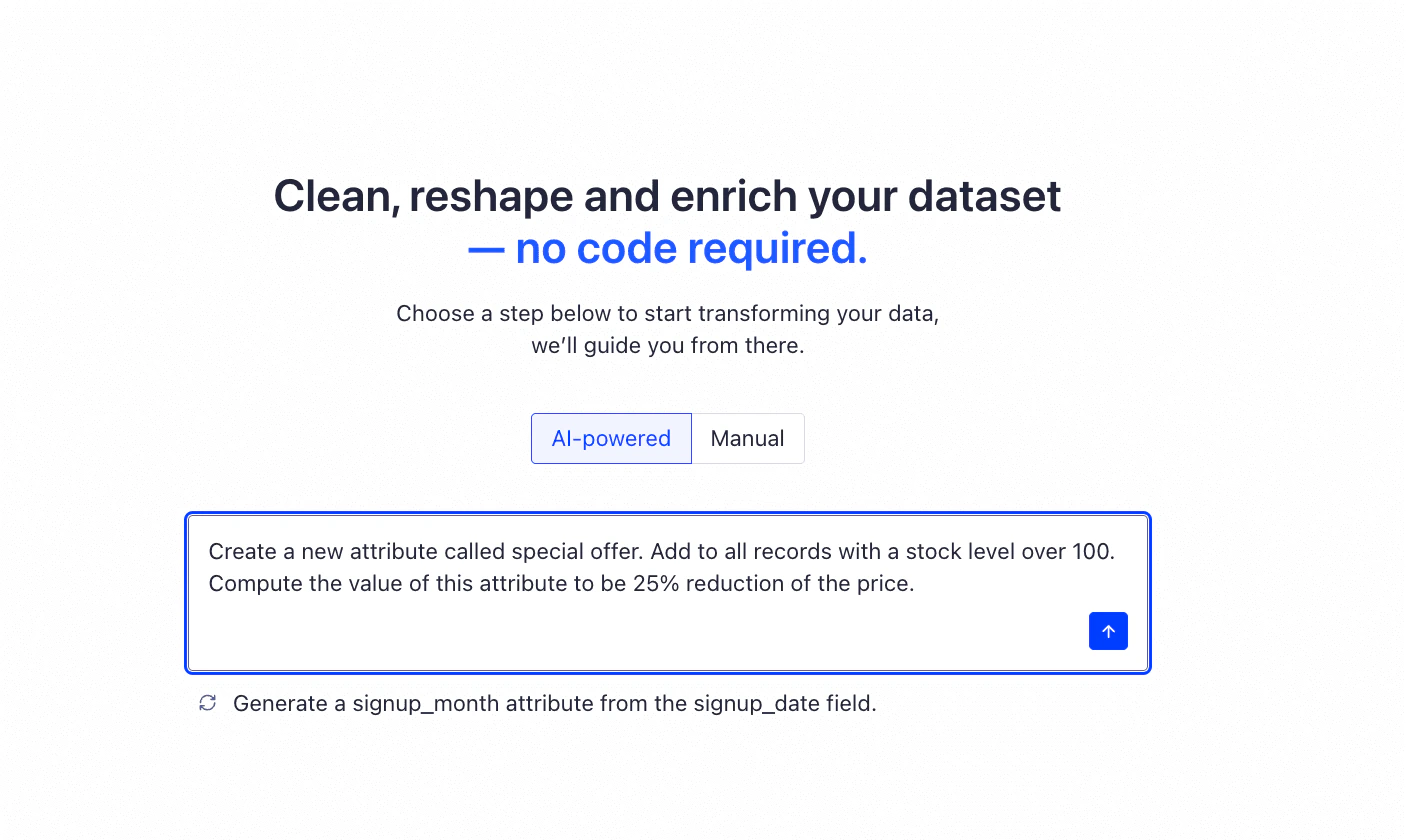Submit the special offer instruction via arrow icon

point(1108,631)
